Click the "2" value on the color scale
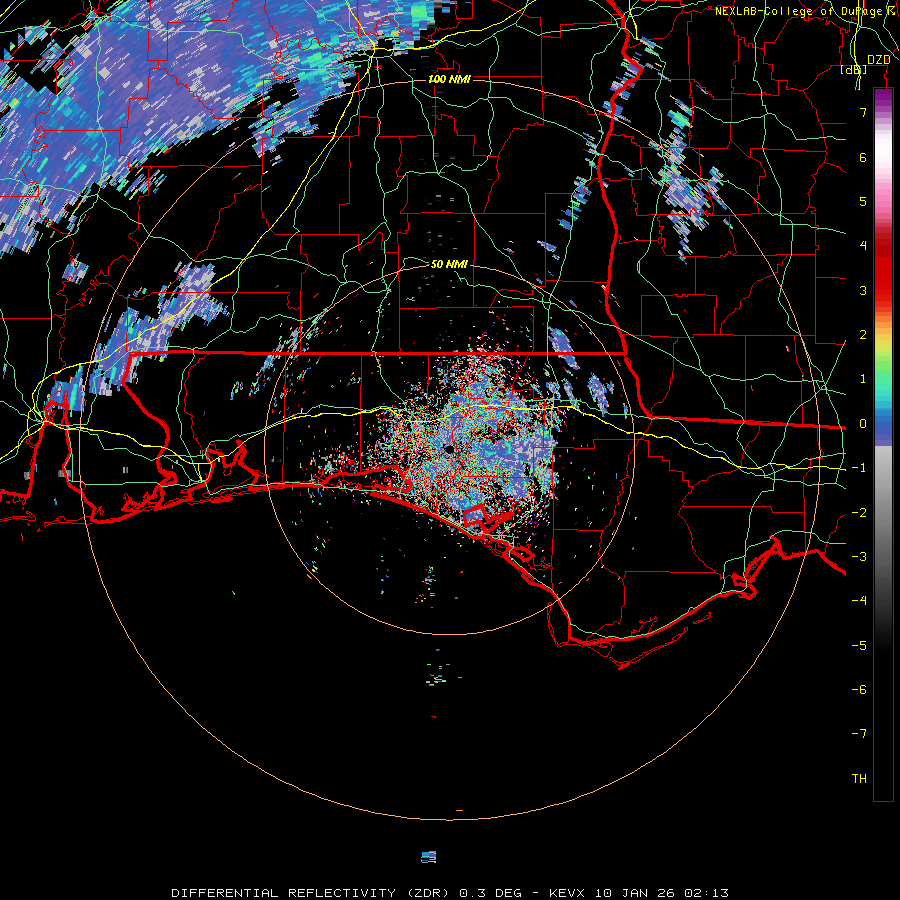900x900 pixels. tap(863, 335)
